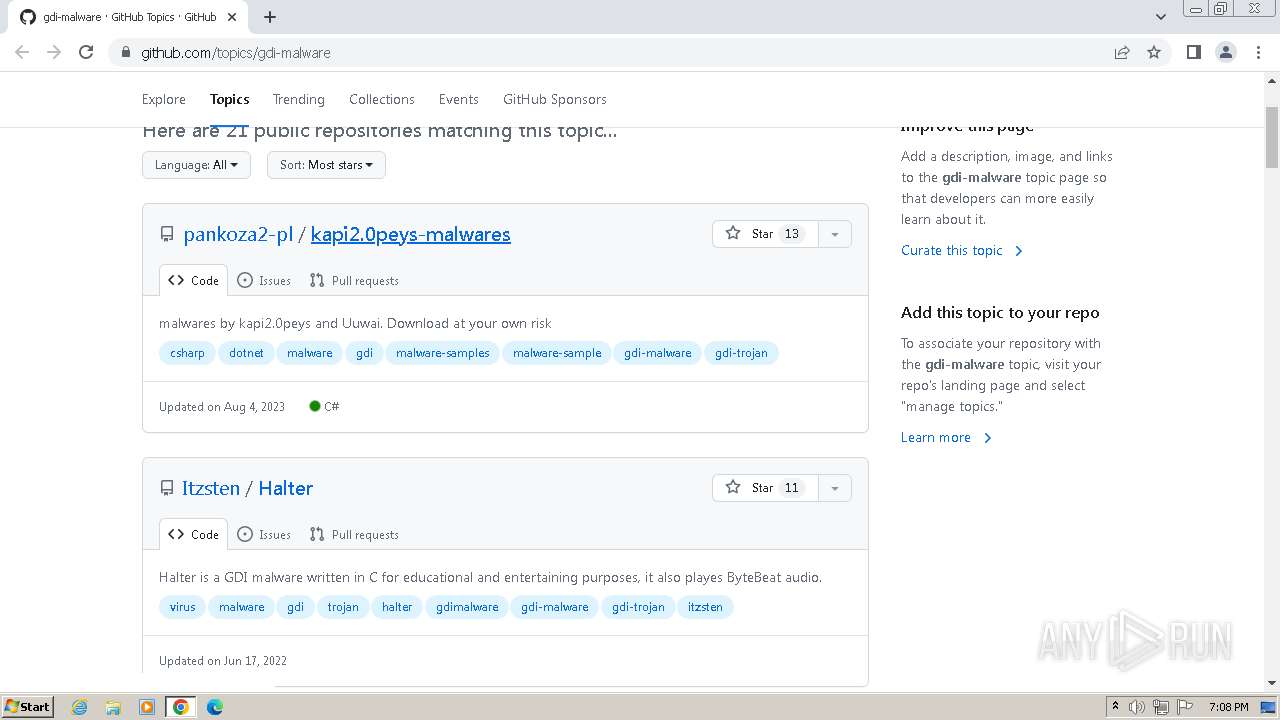The image size is (1280, 720).
Task: Expand star list dropdown for kapi2.0peys-malwares
Action: pos(835,234)
